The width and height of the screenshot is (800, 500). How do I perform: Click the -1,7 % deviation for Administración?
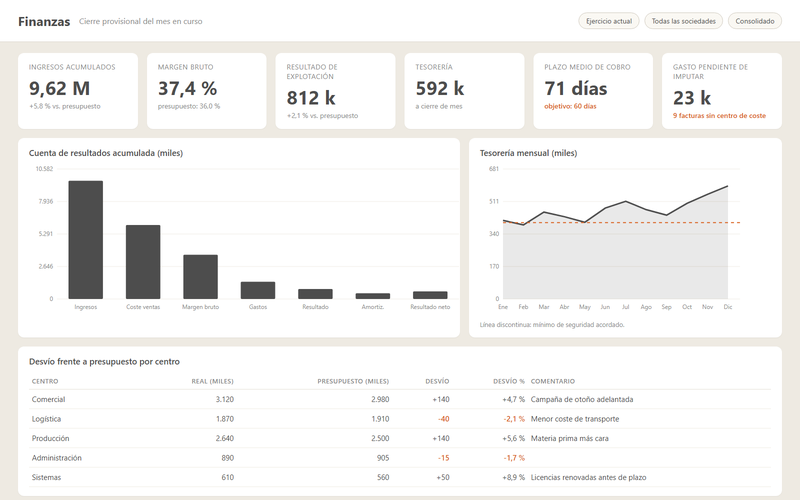(x=514, y=458)
